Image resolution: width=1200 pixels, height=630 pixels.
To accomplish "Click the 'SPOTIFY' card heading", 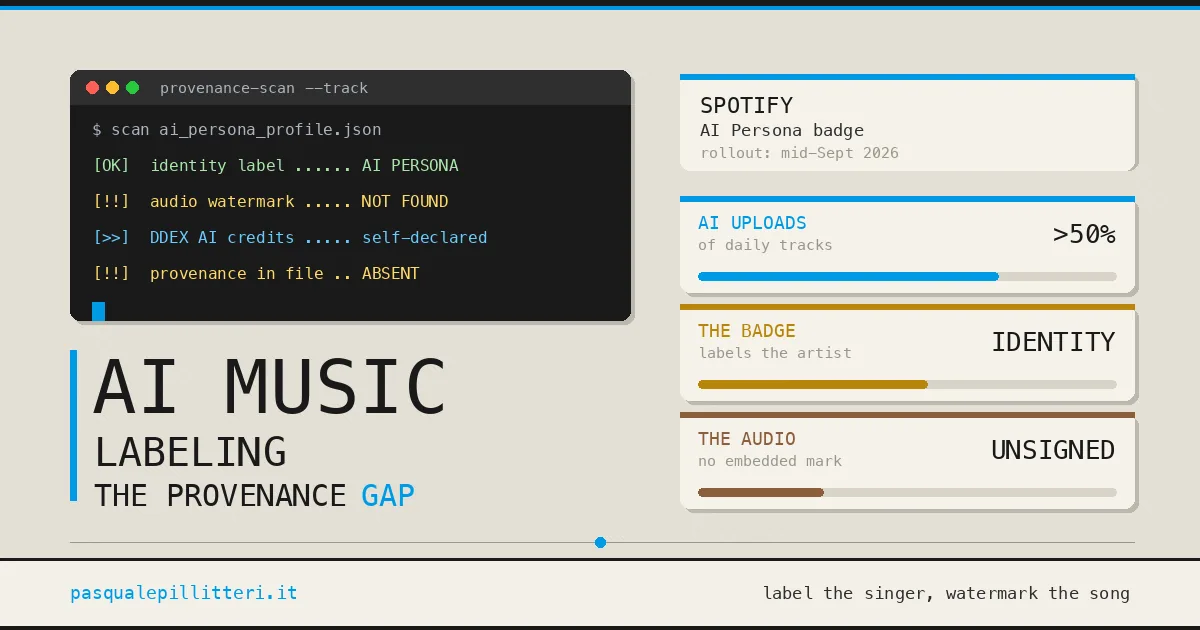I will (x=746, y=105).
